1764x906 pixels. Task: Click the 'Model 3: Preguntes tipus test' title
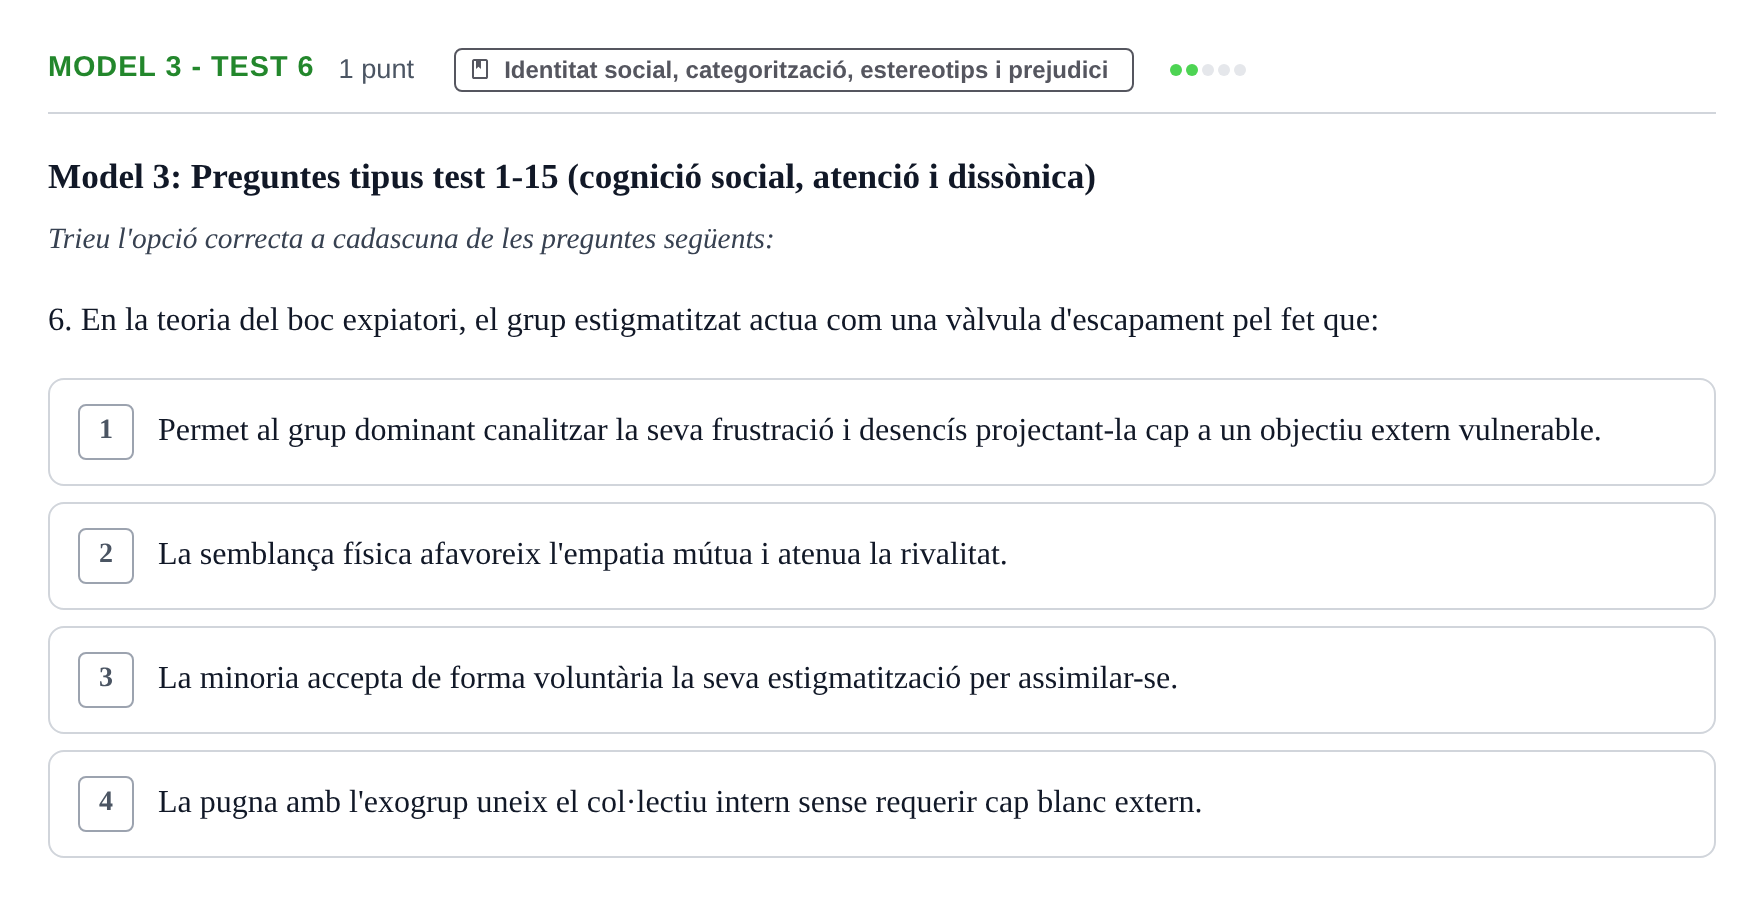pyautogui.click(x=572, y=177)
